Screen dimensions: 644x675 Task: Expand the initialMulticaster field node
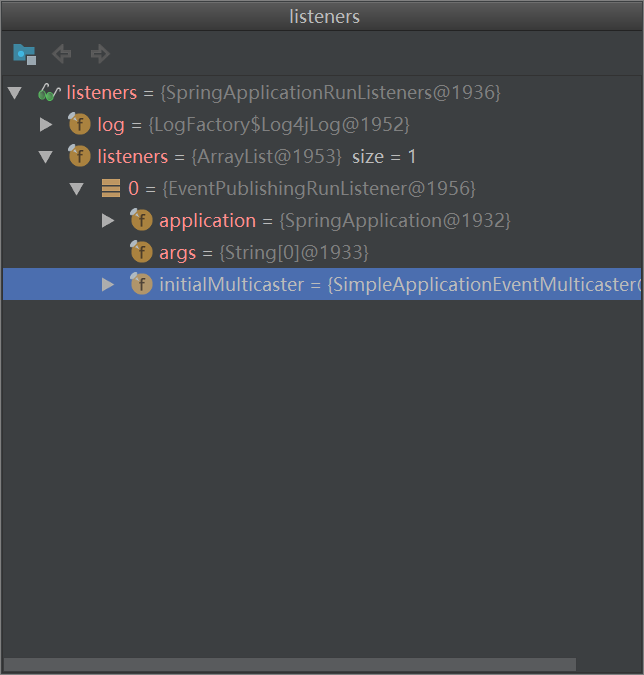108,284
